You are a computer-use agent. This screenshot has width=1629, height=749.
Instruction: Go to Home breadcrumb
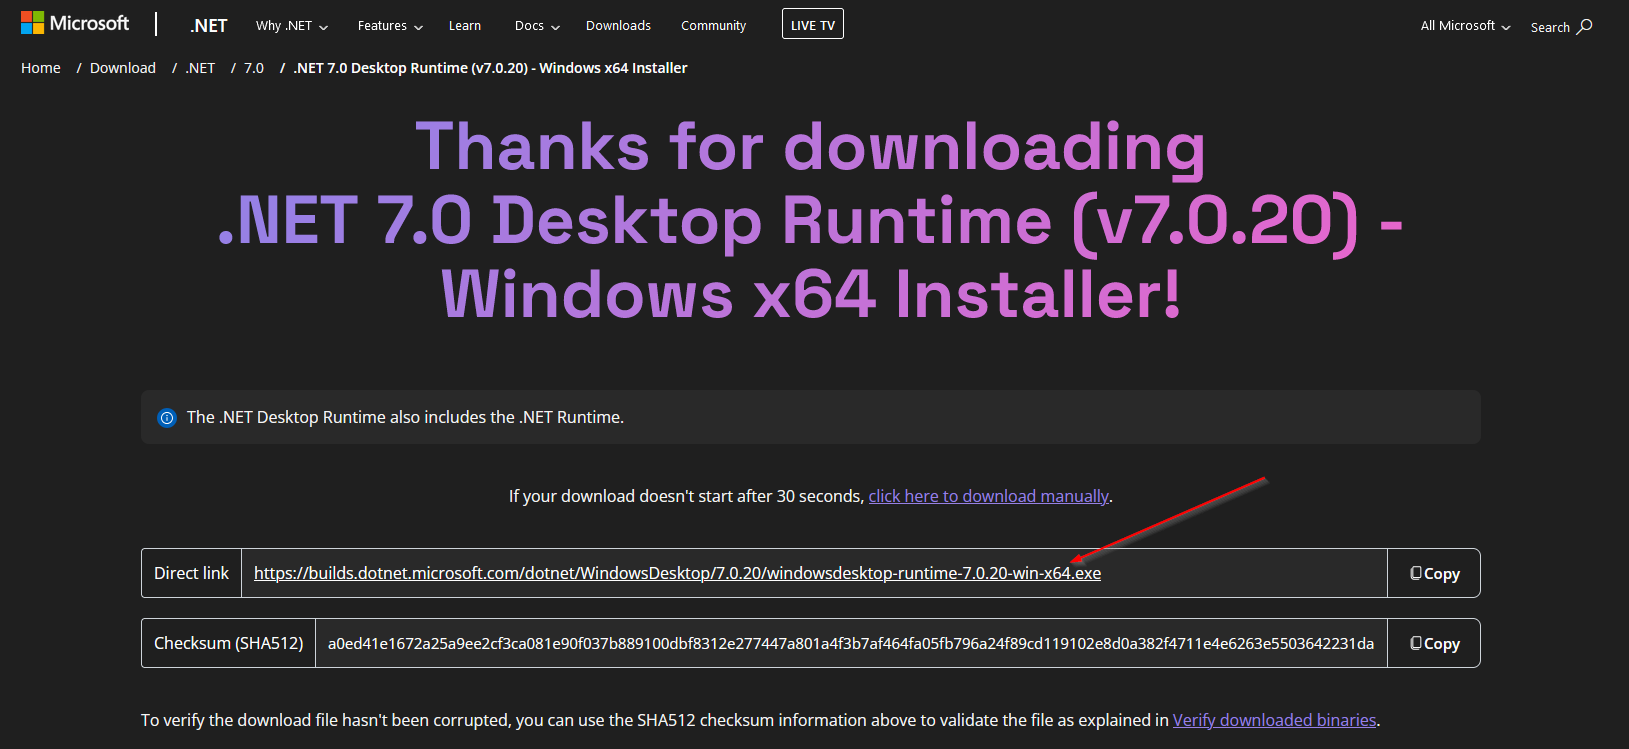[41, 68]
